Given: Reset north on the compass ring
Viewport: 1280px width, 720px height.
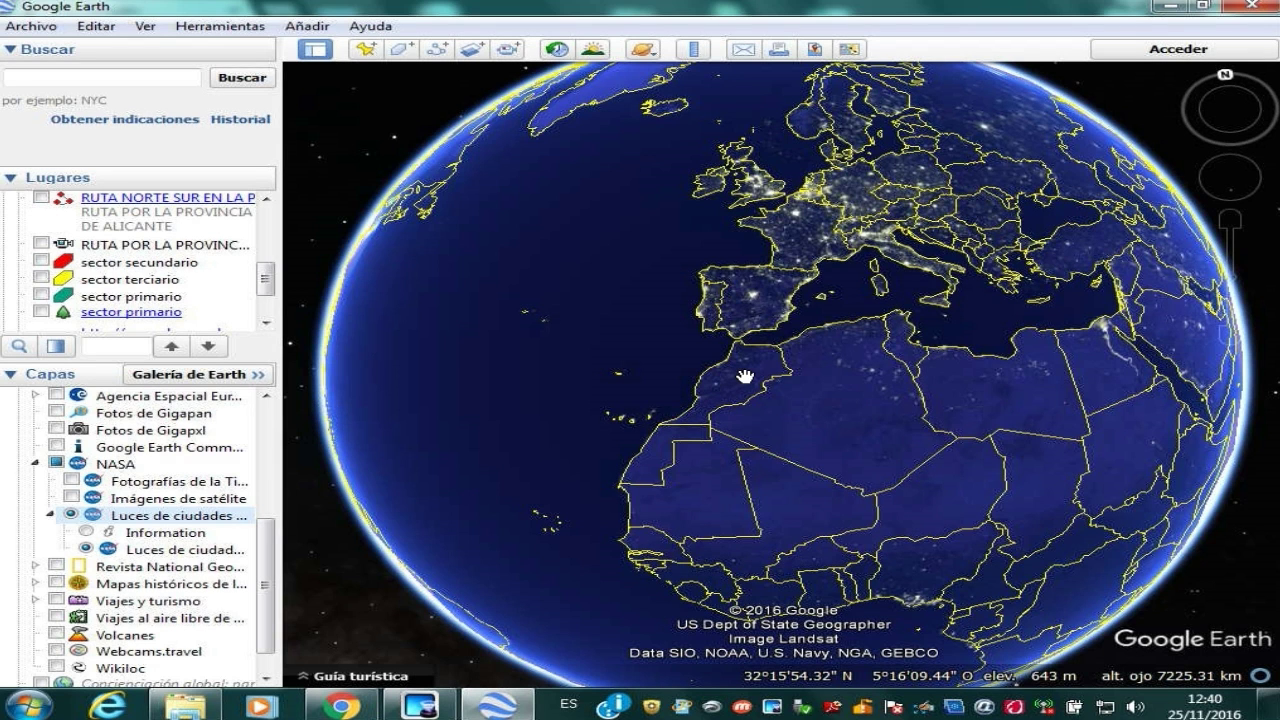Looking at the screenshot, I should pyautogui.click(x=1225, y=75).
